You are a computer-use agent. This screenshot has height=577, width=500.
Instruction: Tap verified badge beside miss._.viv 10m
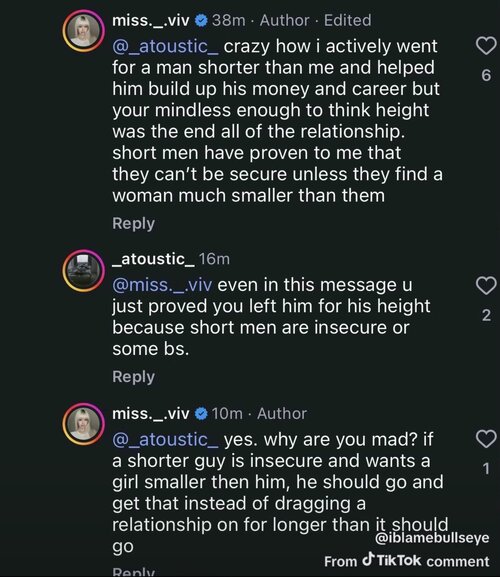[201, 414]
